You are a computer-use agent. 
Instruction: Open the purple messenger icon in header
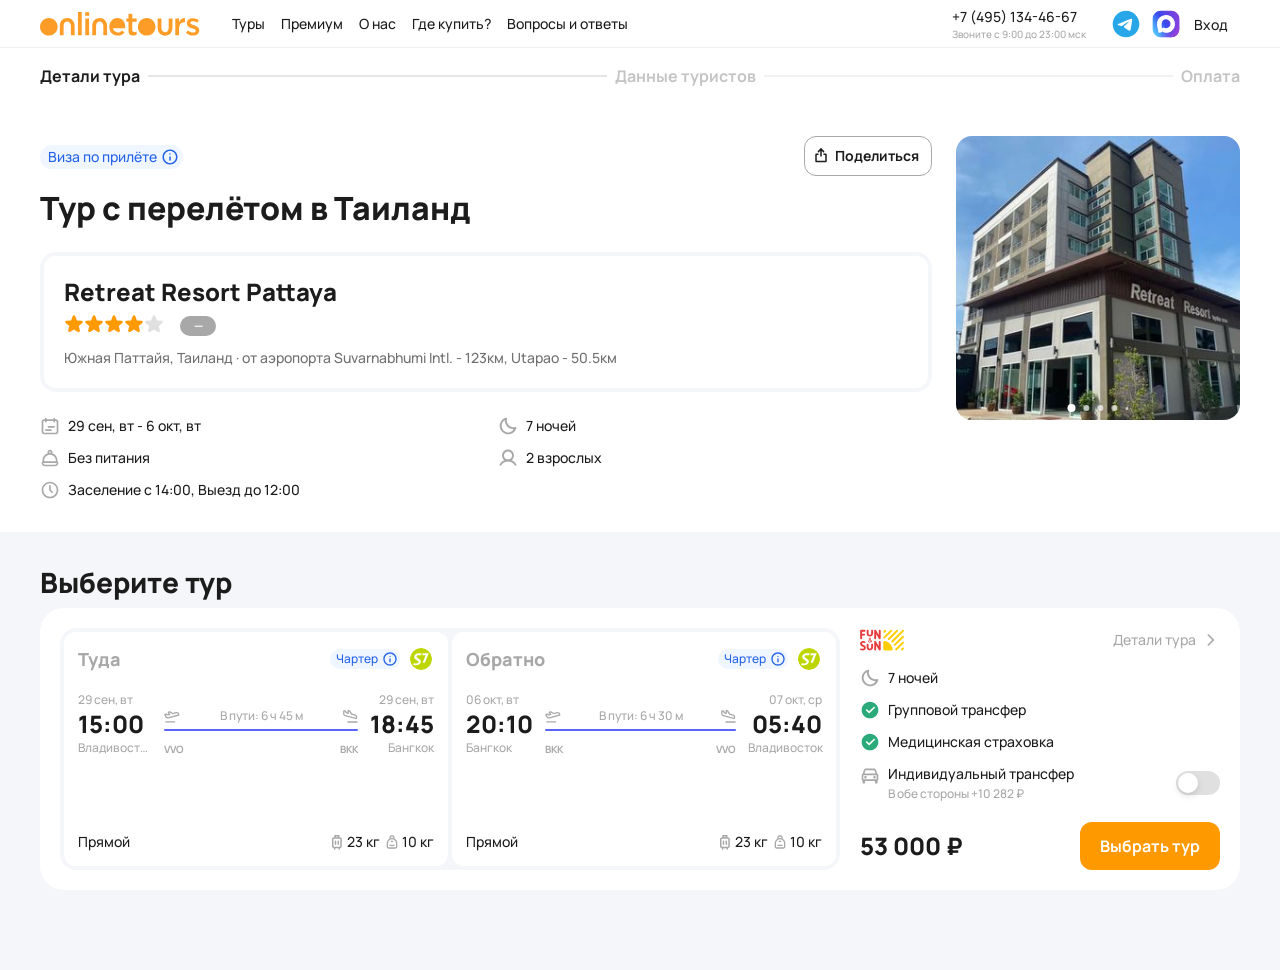pos(1166,24)
